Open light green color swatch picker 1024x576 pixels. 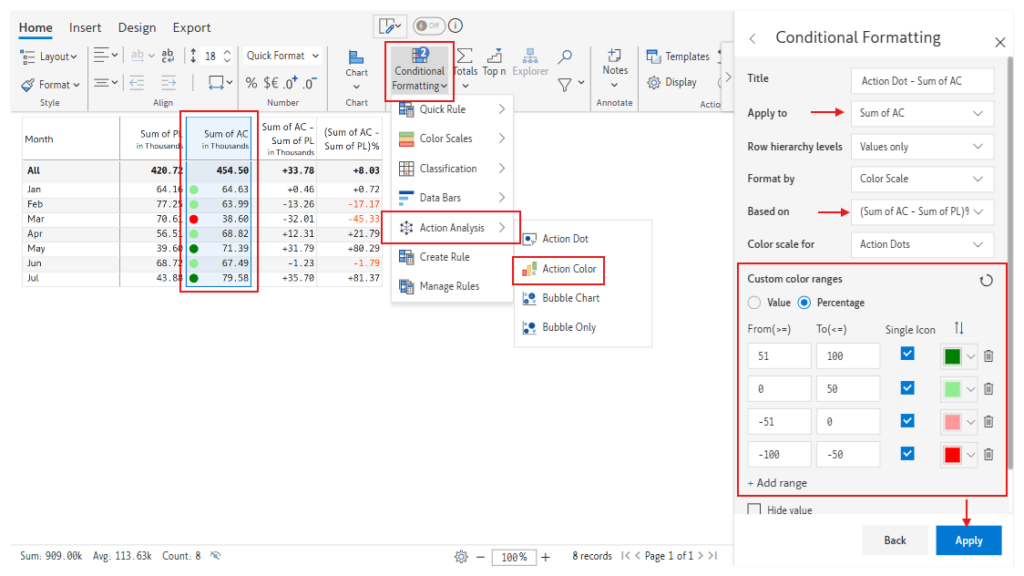(959, 389)
